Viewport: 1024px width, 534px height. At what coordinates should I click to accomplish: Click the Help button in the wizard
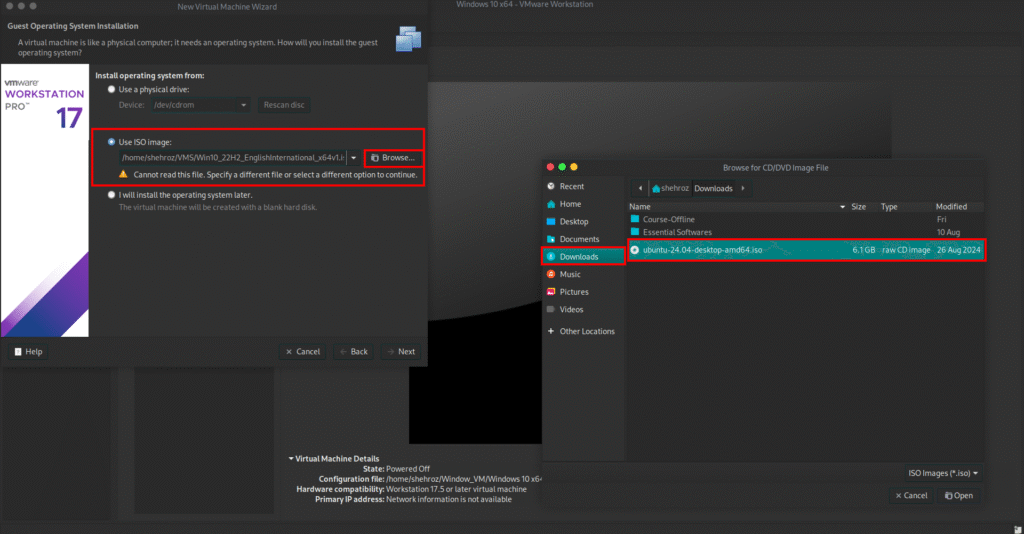[x=28, y=351]
